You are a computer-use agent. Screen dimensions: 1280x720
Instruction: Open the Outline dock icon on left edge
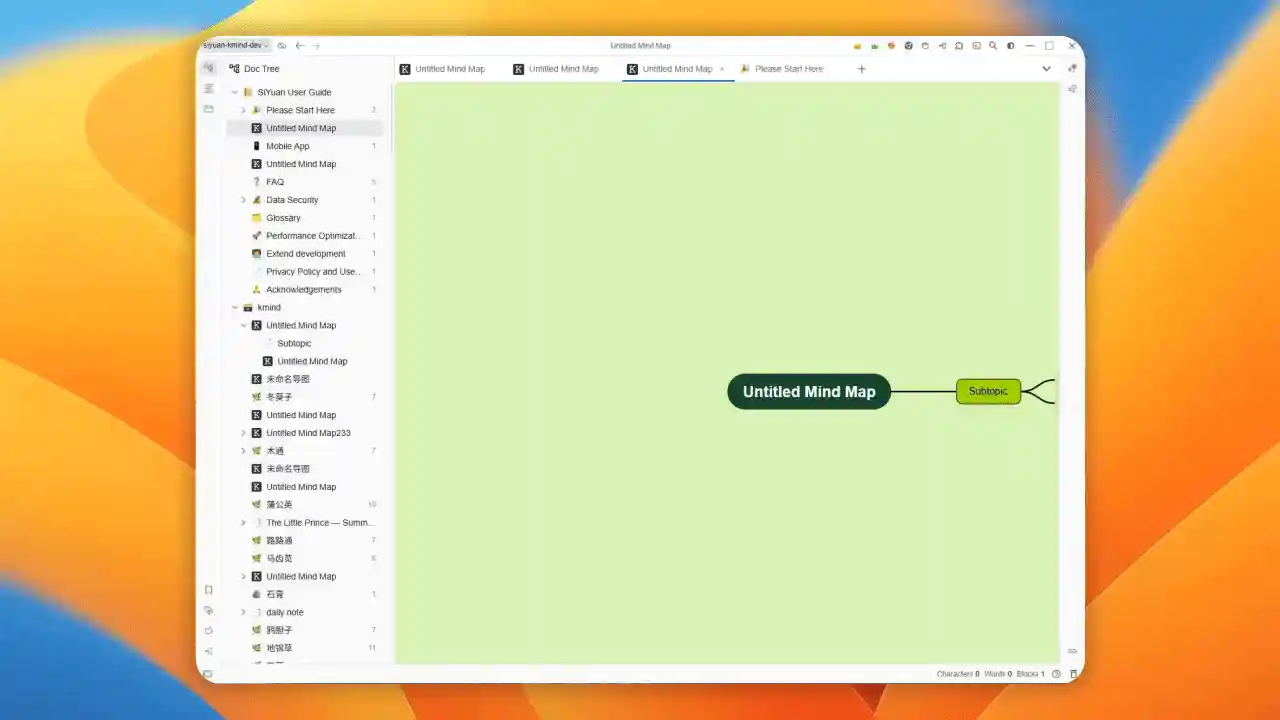pyautogui.click(x=209, y=88)
